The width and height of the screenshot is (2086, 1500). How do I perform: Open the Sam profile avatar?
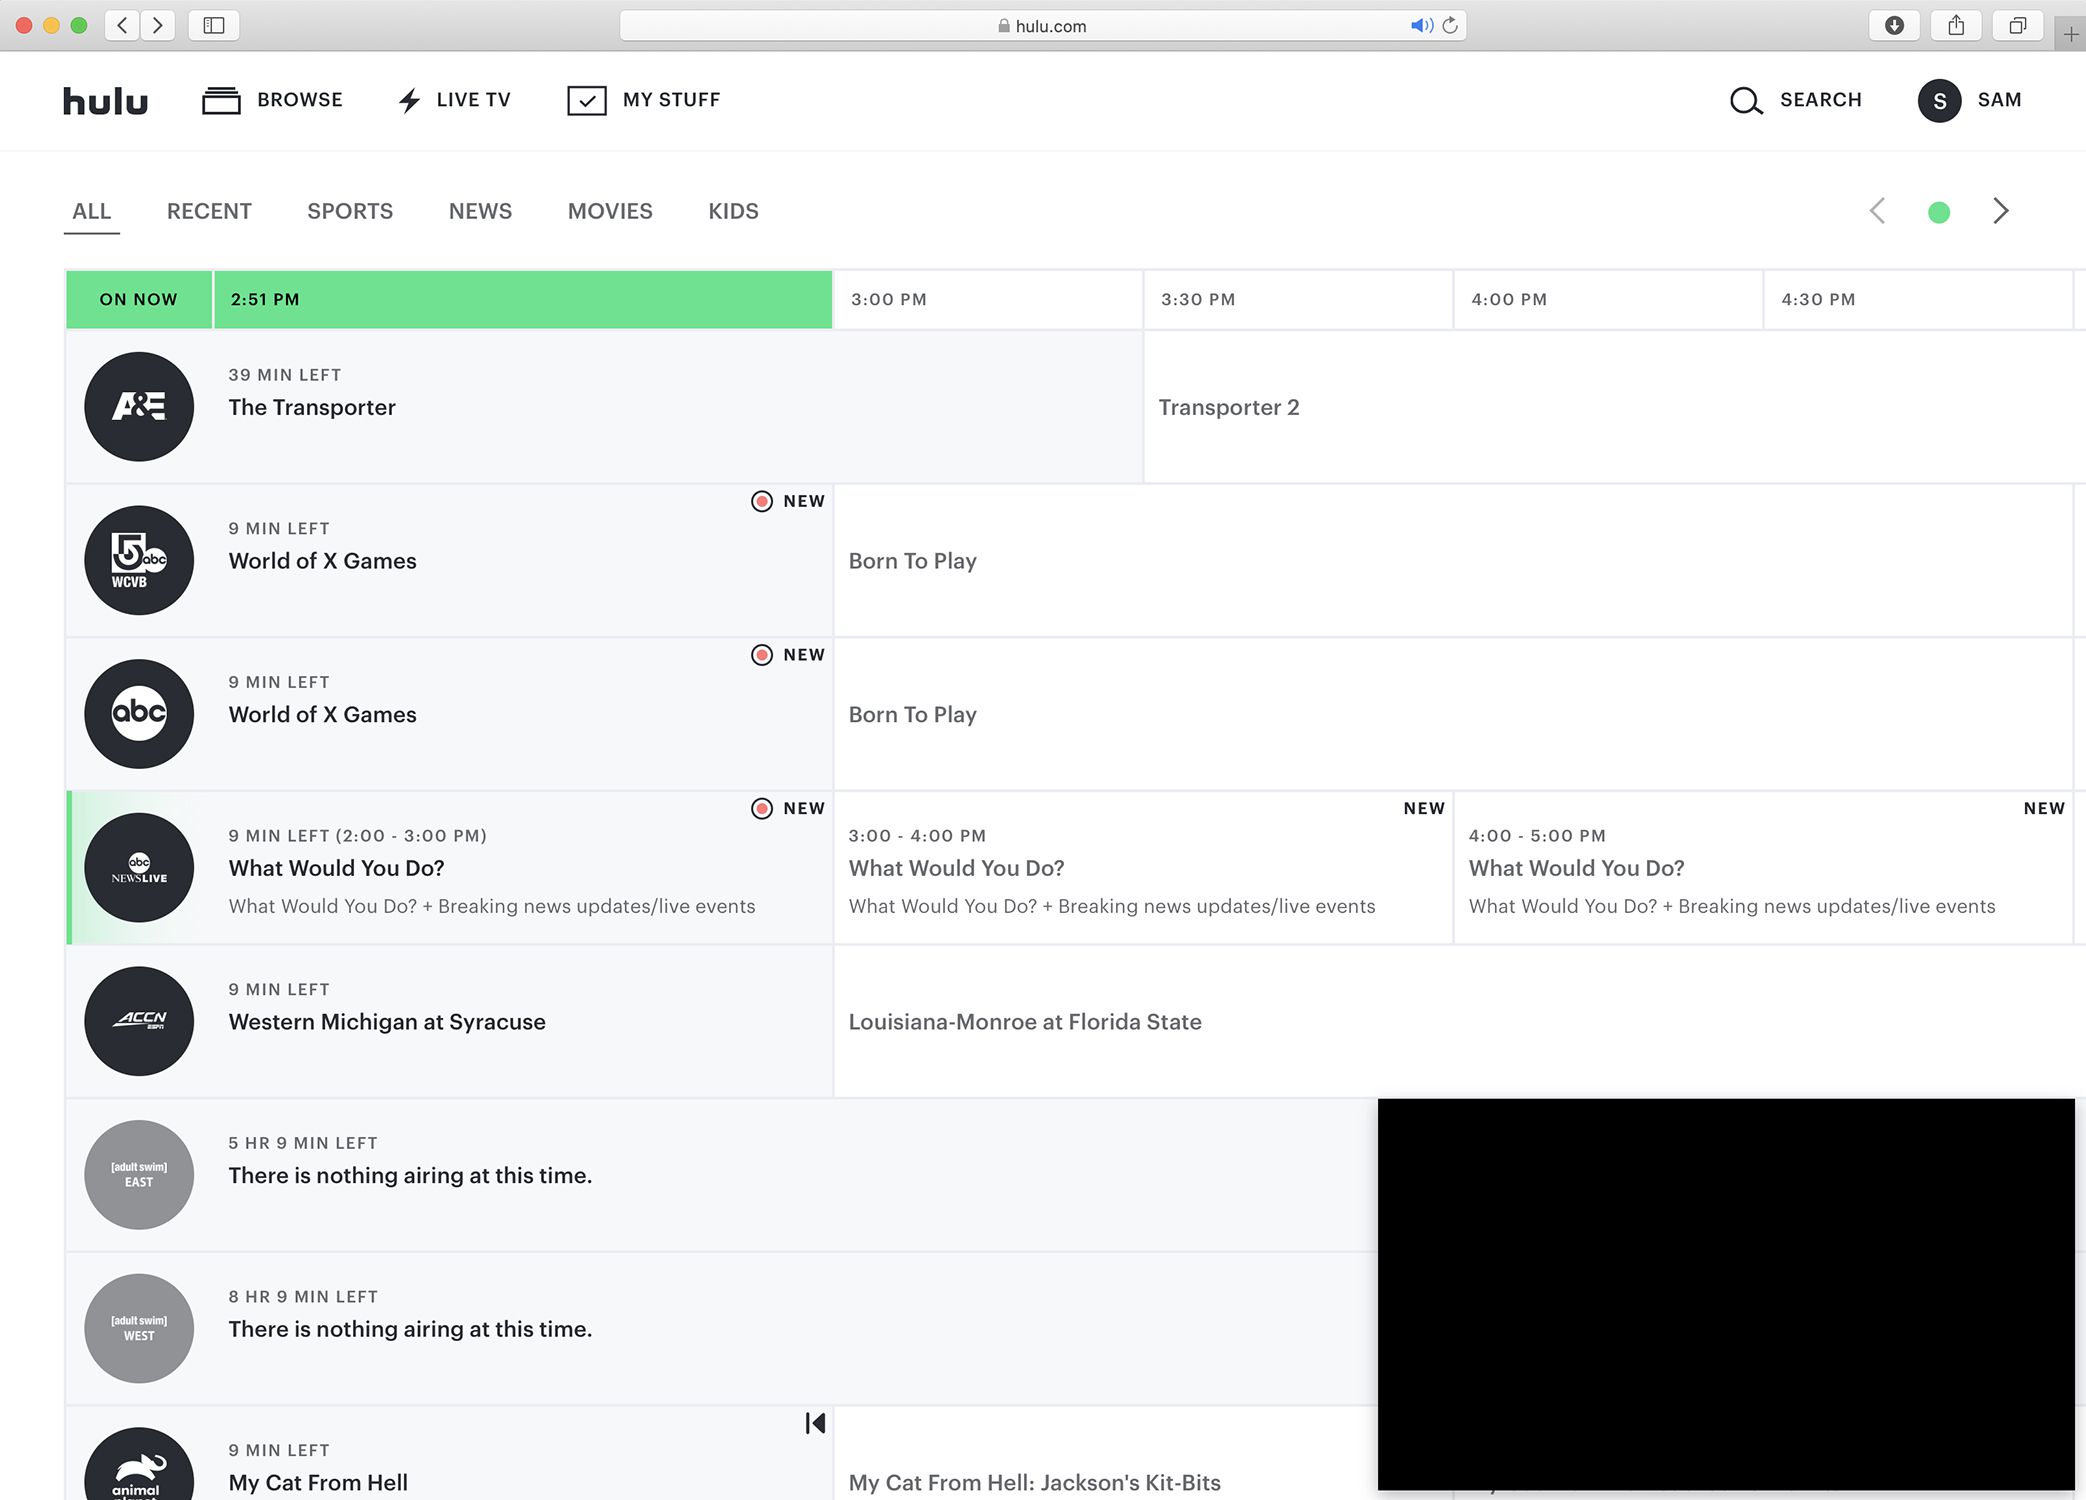coord(1939,100)
